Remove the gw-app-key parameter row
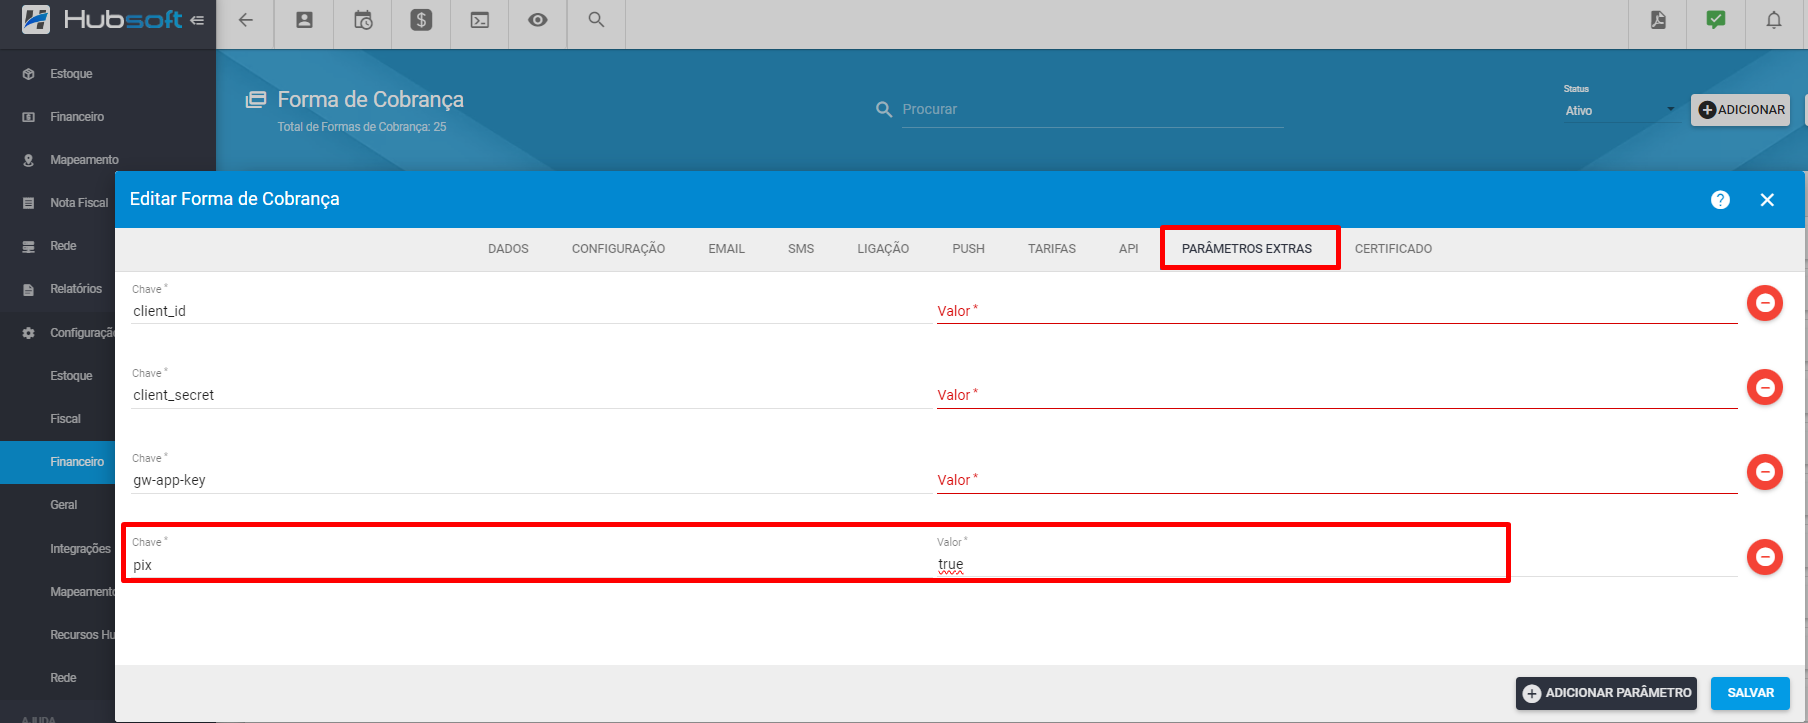The height and width of the screenshot is (723, 1808). coord(1765,472)
